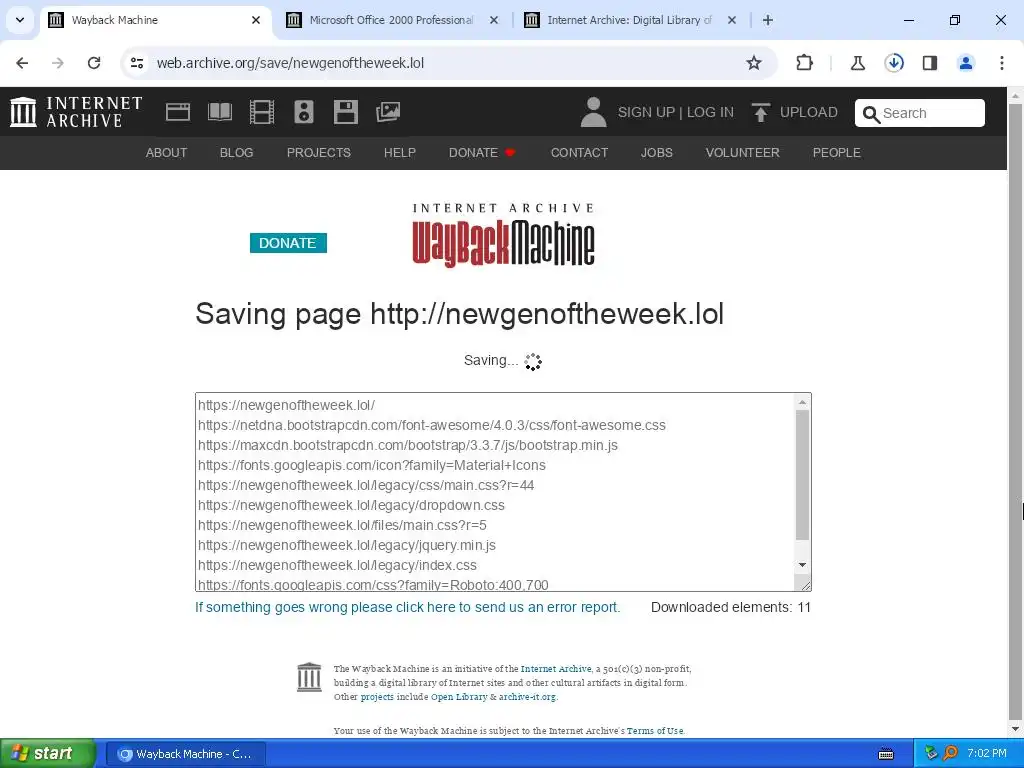
Task: Open the Terms of Use link
Action: click(x=655, y=731)
